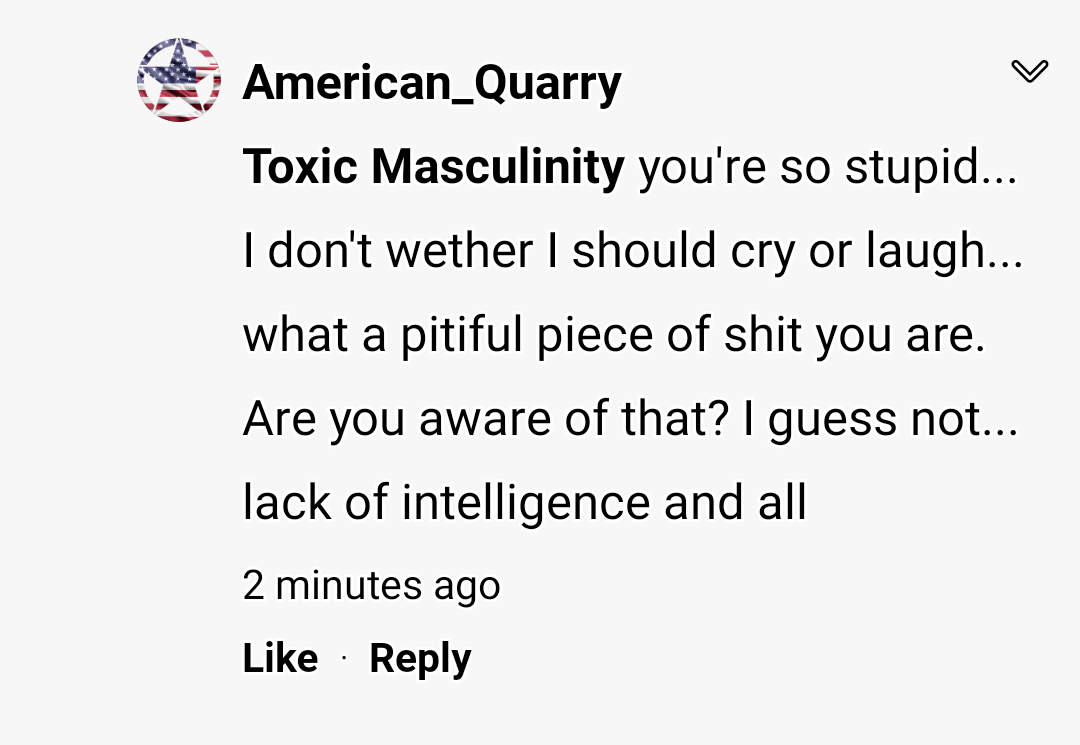Image resolution: width=1080 pixels, height=745 pixels.
Task: Click the word "Masculinity" in the bold mention
Action: pyautogui.click(x=498, y=167)
